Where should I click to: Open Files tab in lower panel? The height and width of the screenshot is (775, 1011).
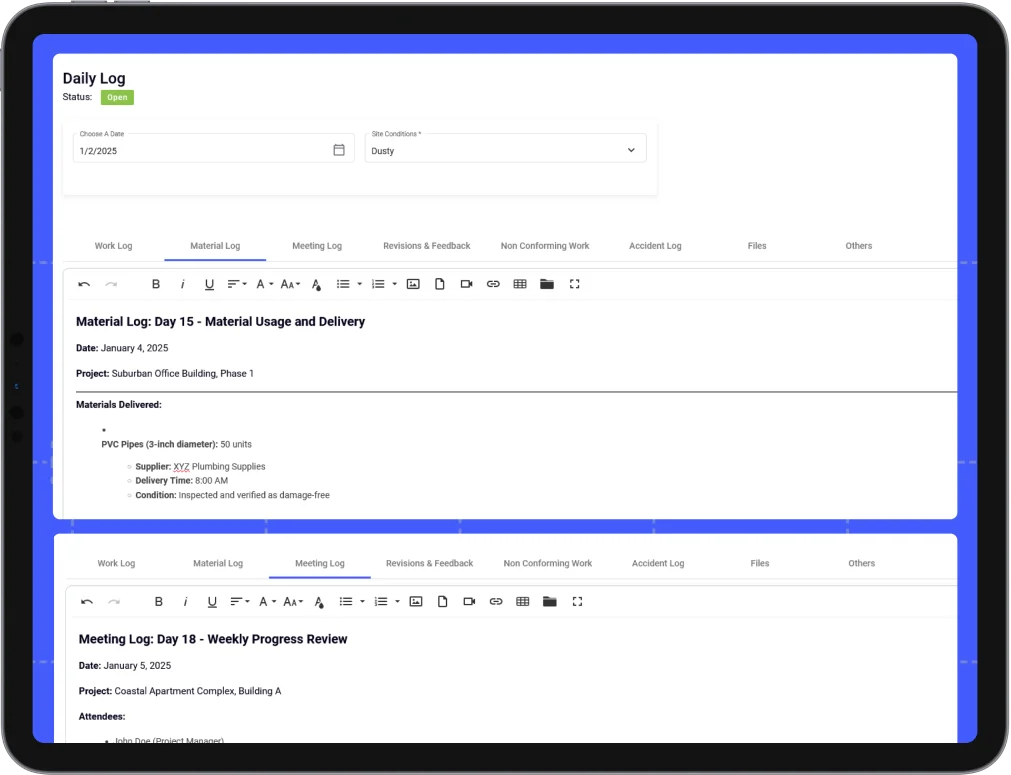pyautogui.click(x=760, y=564)
